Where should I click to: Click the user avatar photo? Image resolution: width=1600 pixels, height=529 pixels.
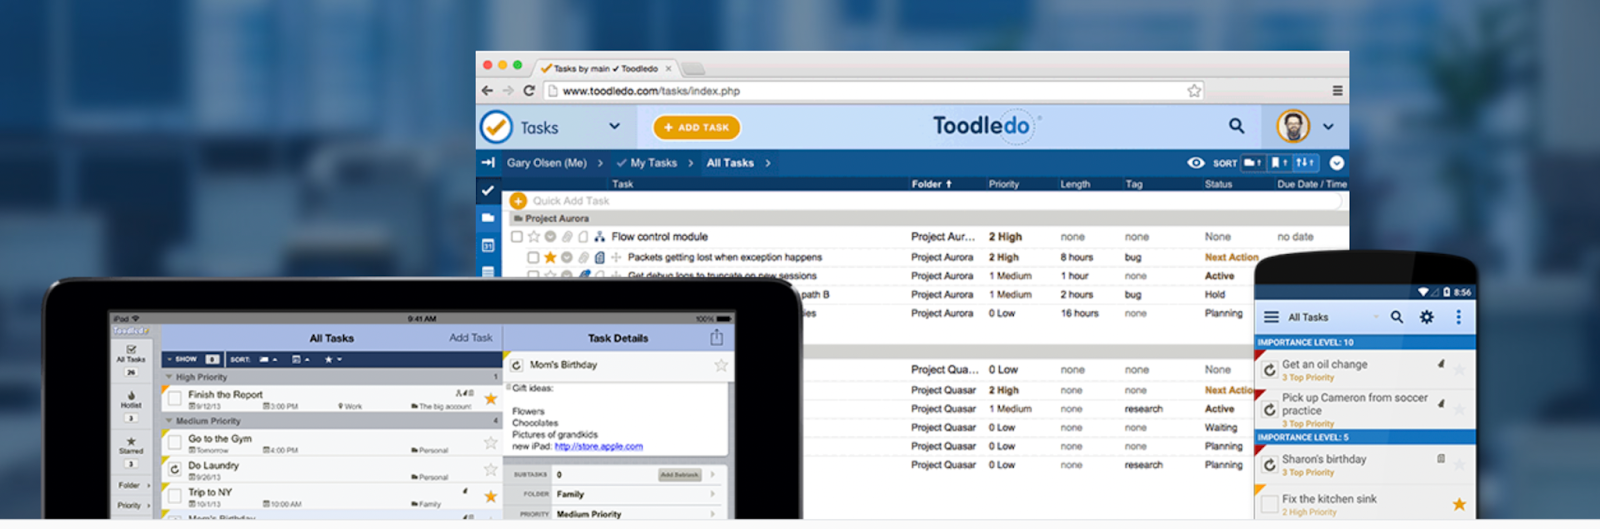(1293, 126)
